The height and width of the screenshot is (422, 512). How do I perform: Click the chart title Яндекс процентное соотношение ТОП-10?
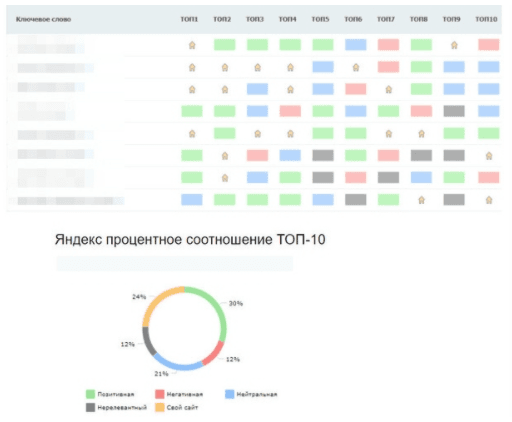[190, 240]
